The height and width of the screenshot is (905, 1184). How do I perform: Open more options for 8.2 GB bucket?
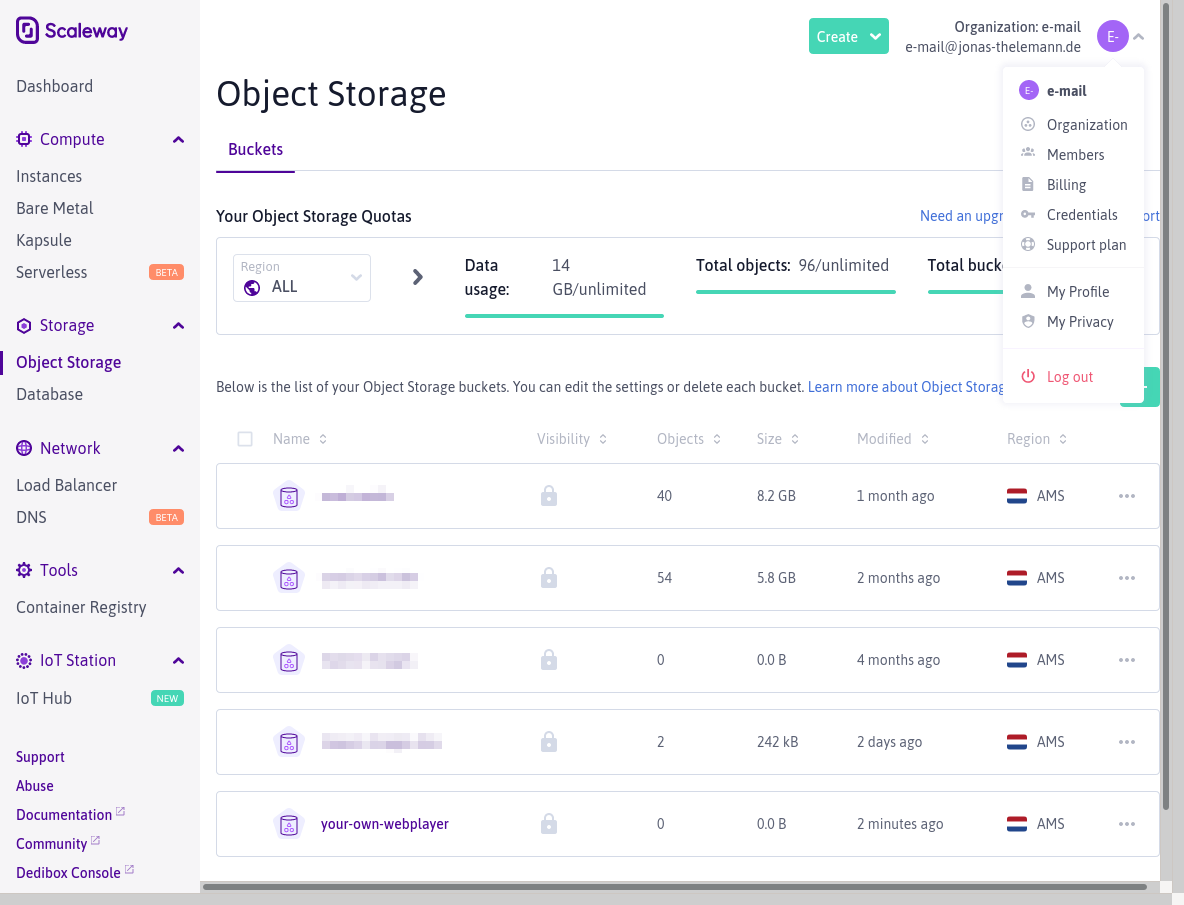[x=1127, y=496]
